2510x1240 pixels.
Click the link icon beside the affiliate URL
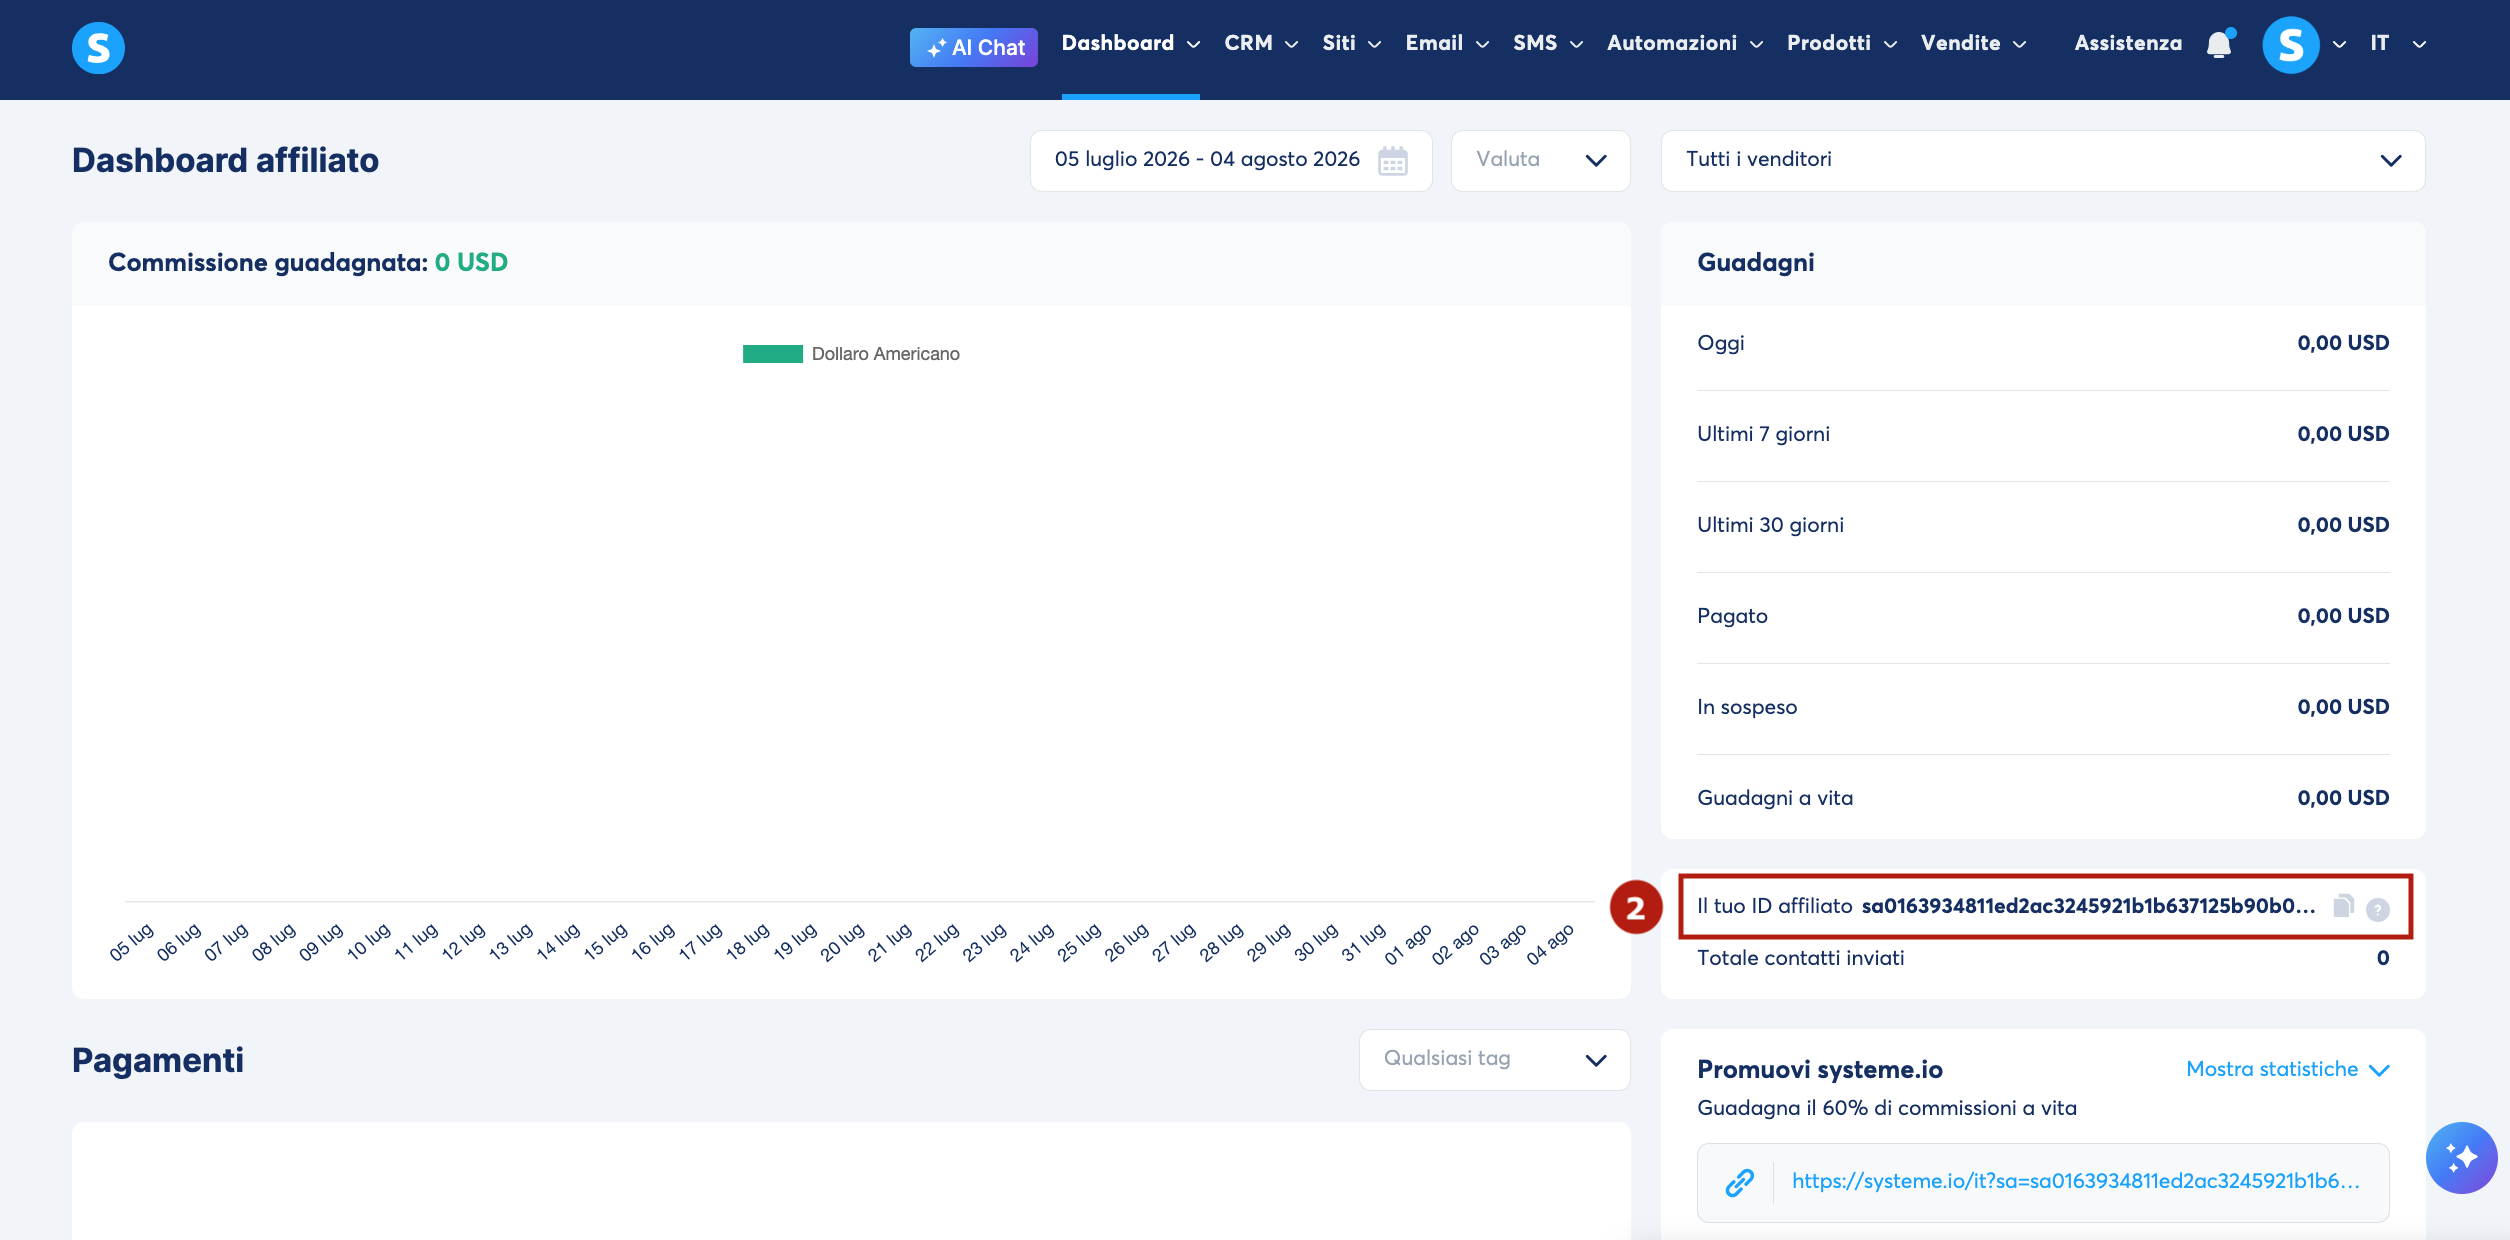[1739, 1182]
